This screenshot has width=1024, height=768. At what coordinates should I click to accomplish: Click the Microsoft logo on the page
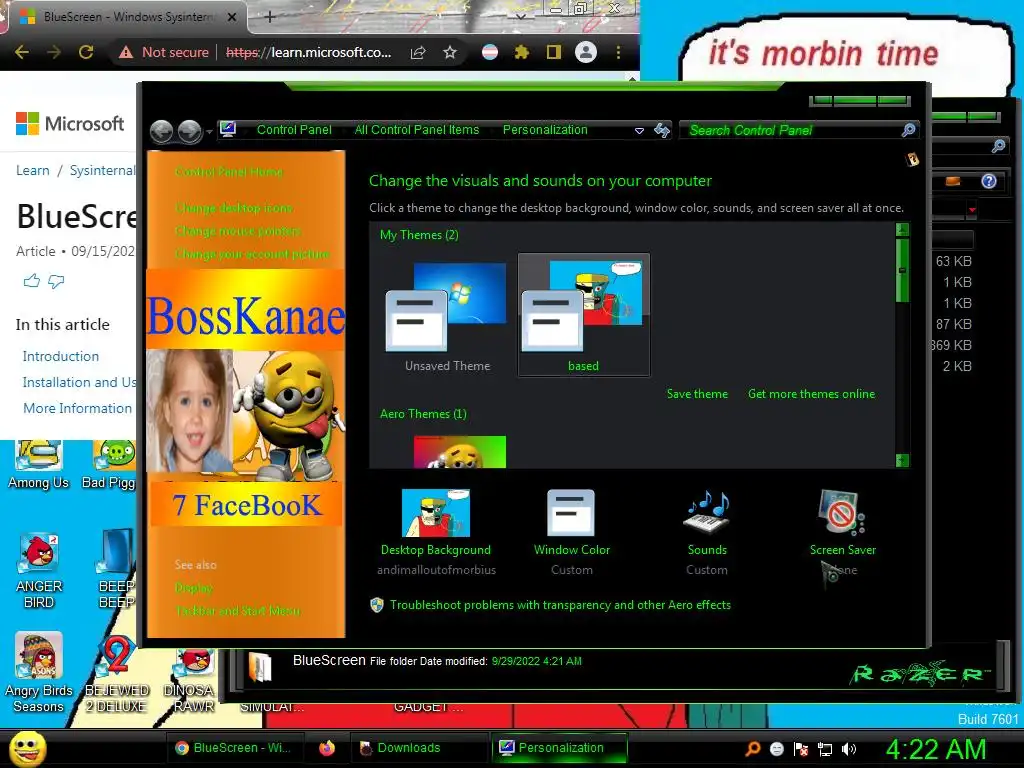[70, 123]
